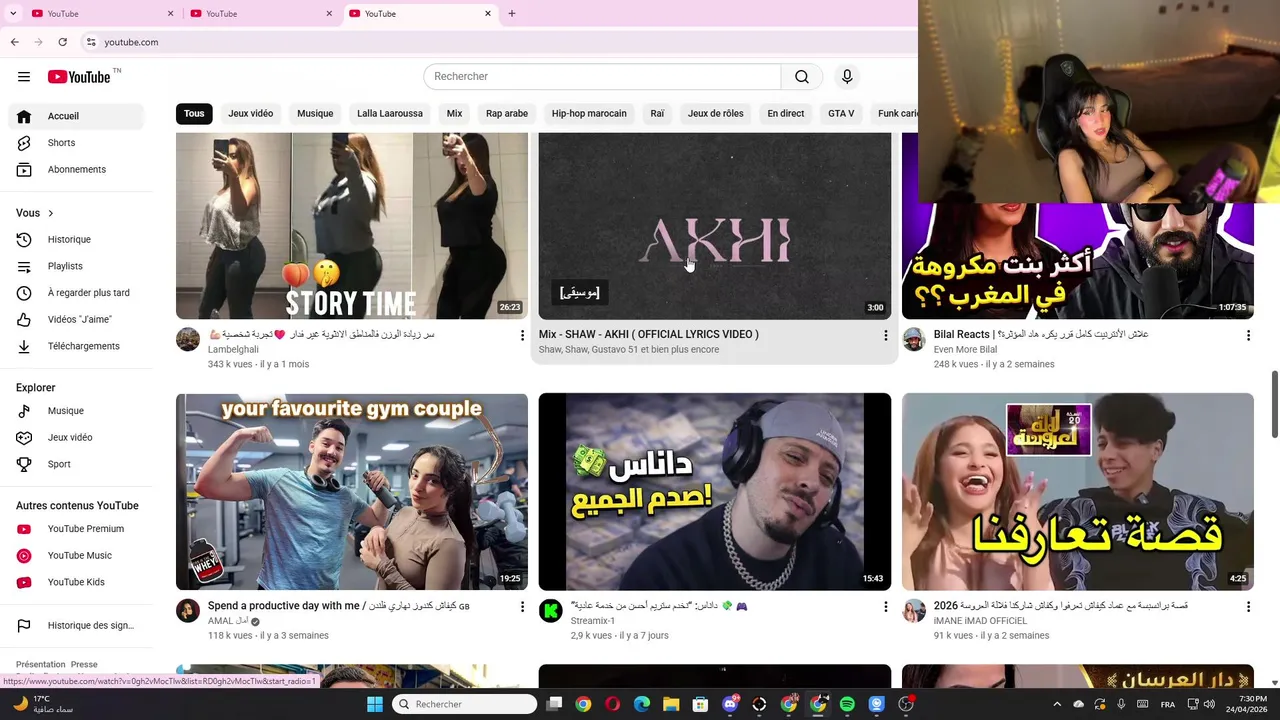The width and height of the screenshot is (1280, 720).
Task: Expand the Vous section
Action: pyautogui.click(x=35, y=213)
